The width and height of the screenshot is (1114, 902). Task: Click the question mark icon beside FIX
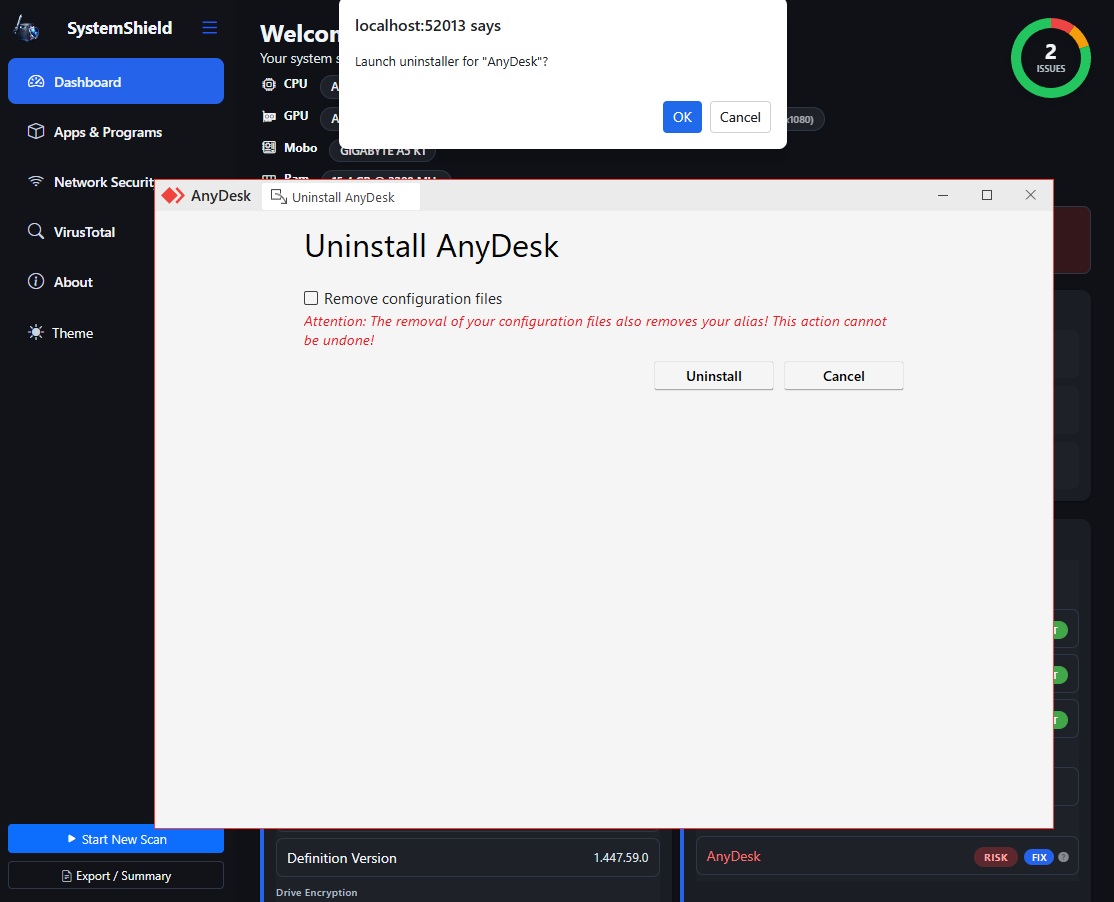click(1063, 857)
